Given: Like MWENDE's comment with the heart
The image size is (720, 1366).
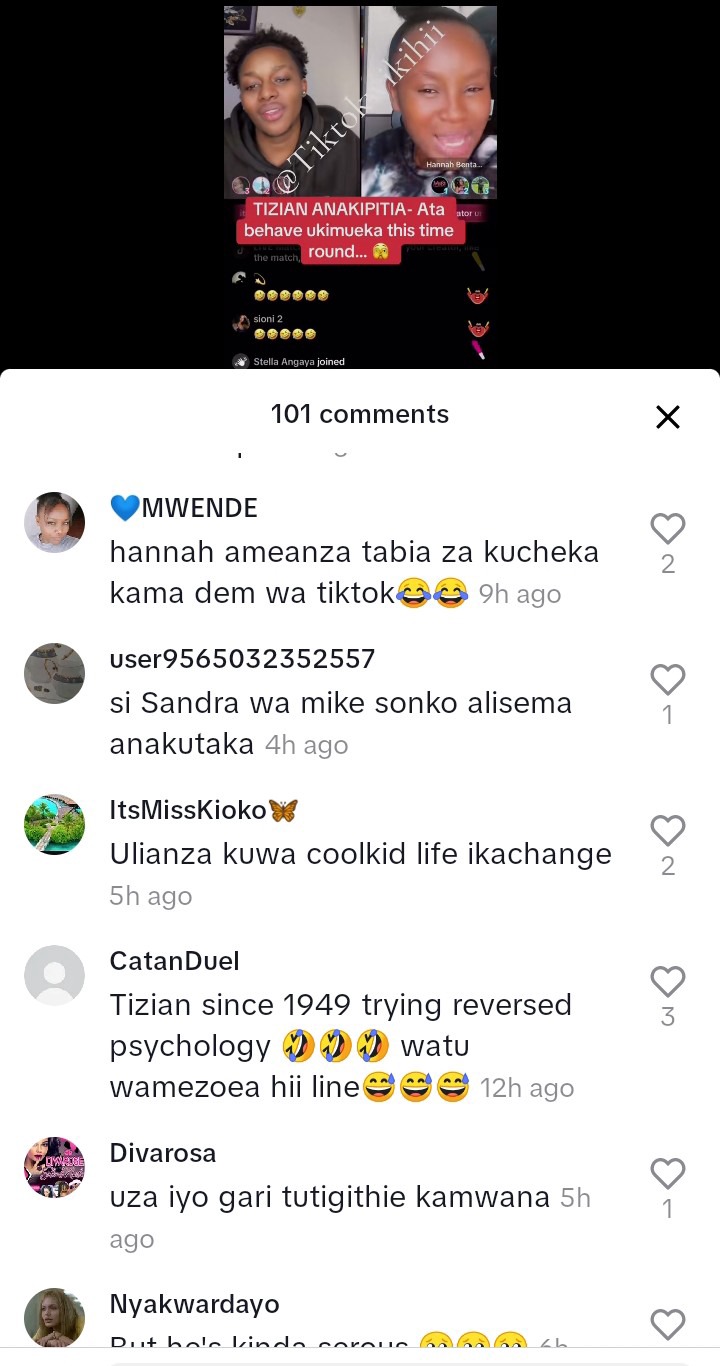Looking at the screenshot, I should [x=667, y=528].
